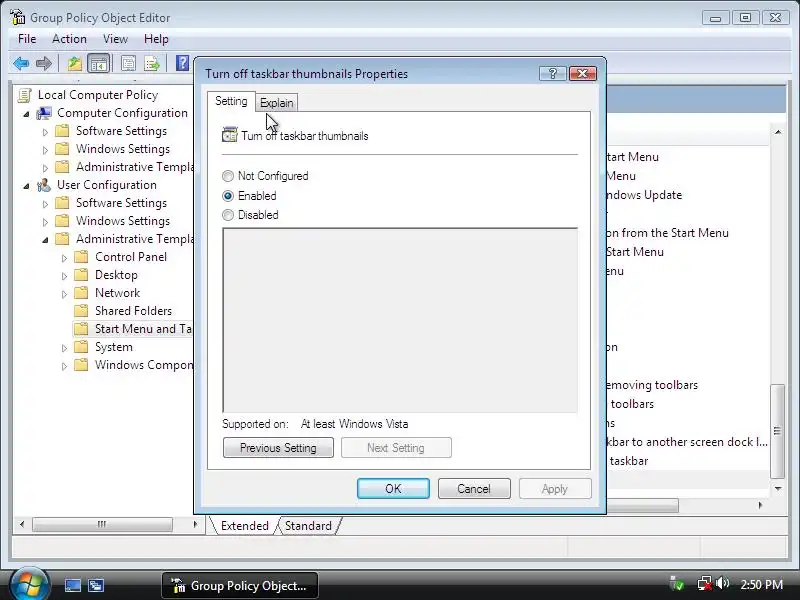This screenshot has width=800, height=600.
Task: Click the Windows Start orb
Action: point(29,585)
